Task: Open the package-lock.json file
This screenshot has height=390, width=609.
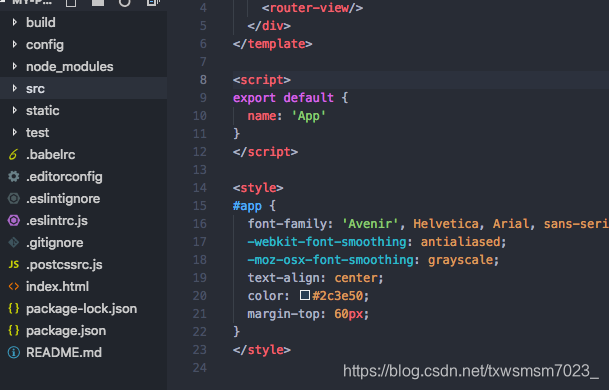Action: pos(82,309)
